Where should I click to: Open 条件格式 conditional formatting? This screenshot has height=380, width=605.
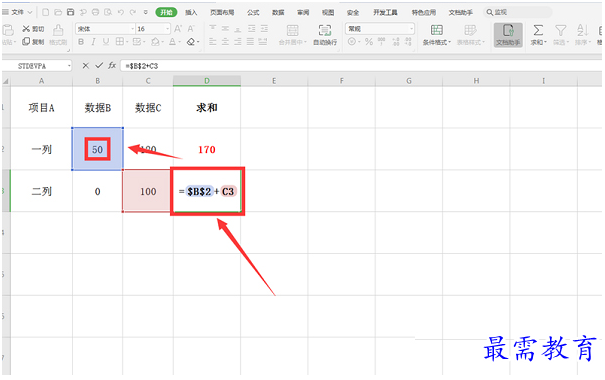[436, 35]
